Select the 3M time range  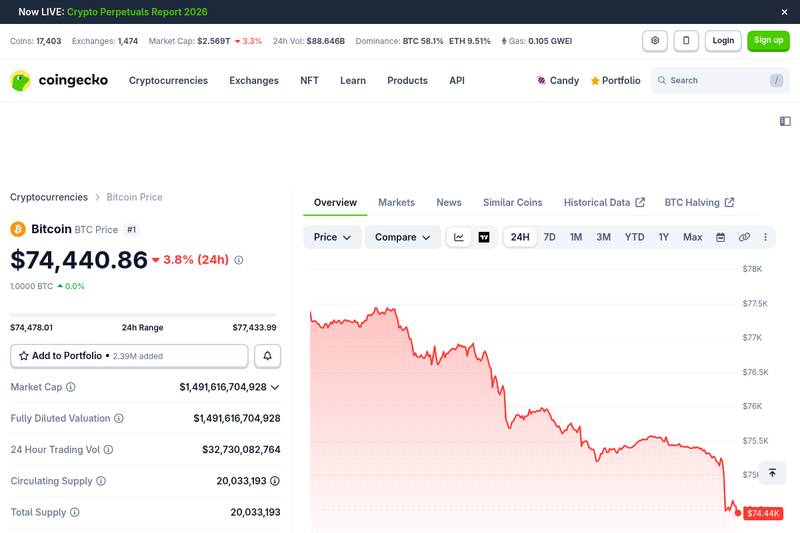[x=604, y=237]
